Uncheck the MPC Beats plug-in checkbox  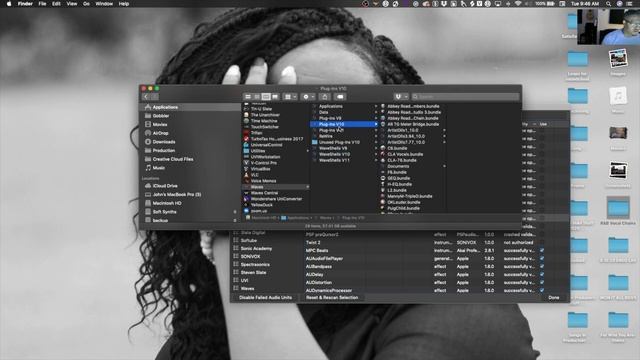coord(542,251)
